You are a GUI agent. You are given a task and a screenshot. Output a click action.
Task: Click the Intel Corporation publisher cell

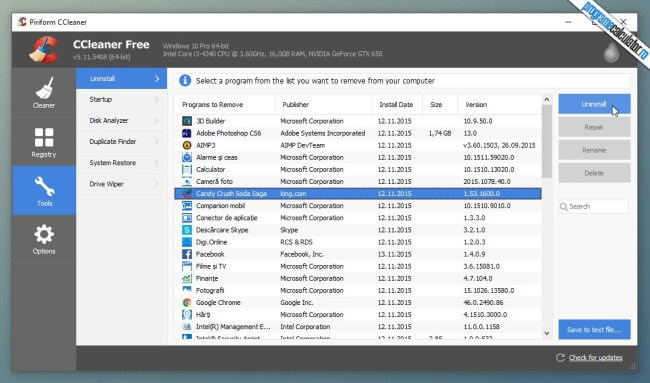[x=305, y=327]
